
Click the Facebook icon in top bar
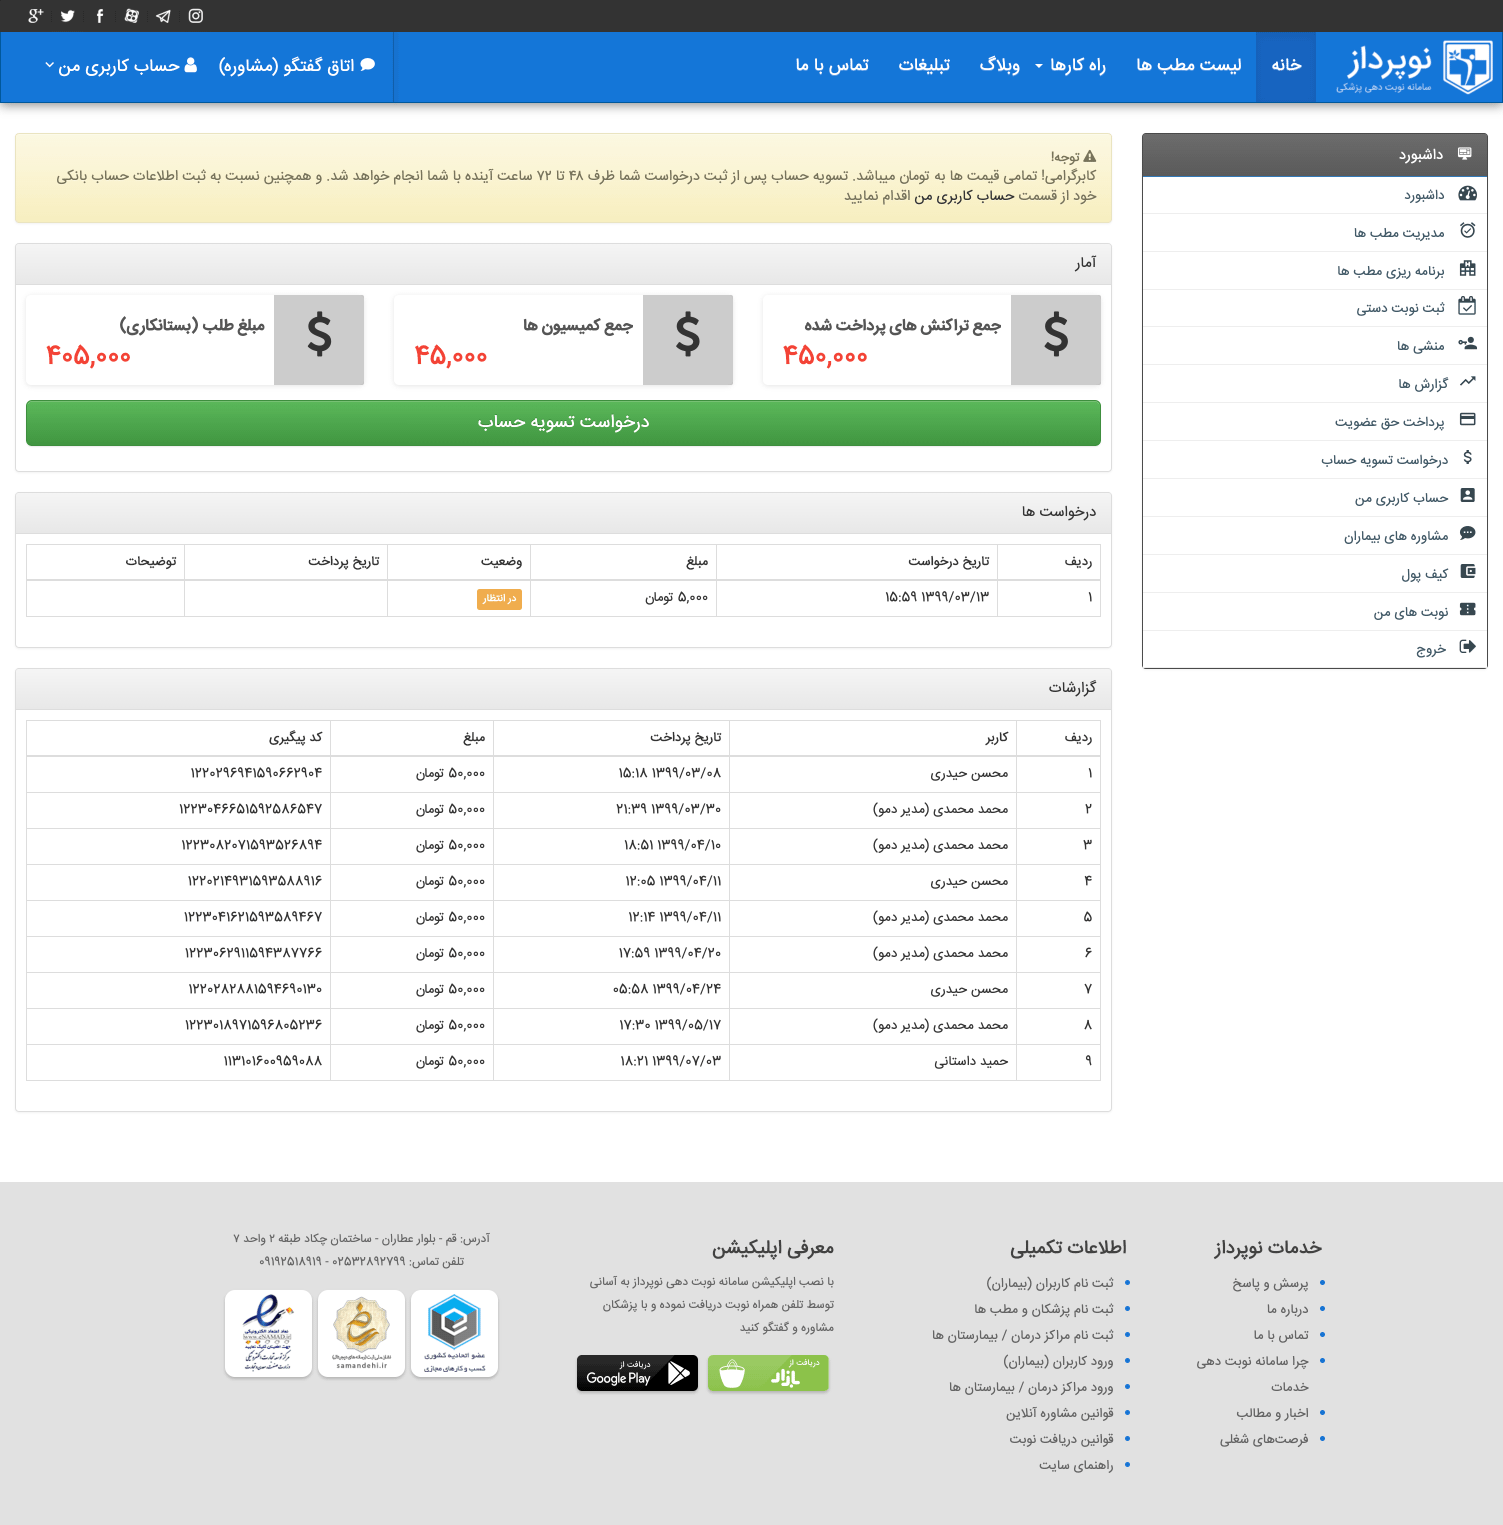pos(100,16)
